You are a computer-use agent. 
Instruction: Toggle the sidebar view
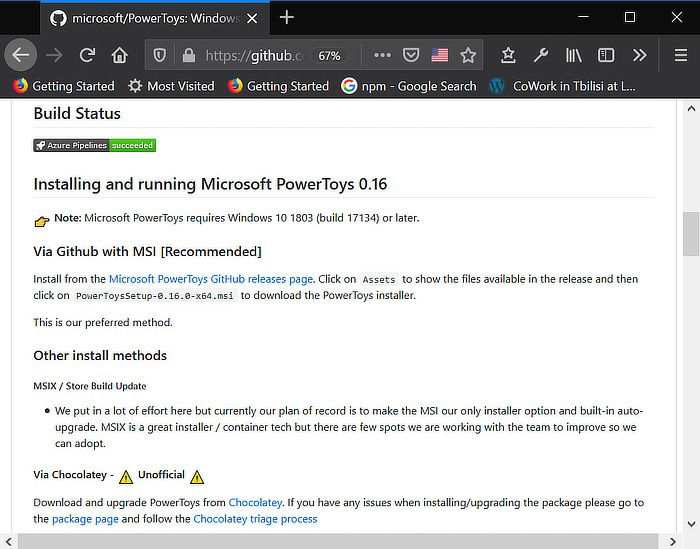tap(606, 55)
